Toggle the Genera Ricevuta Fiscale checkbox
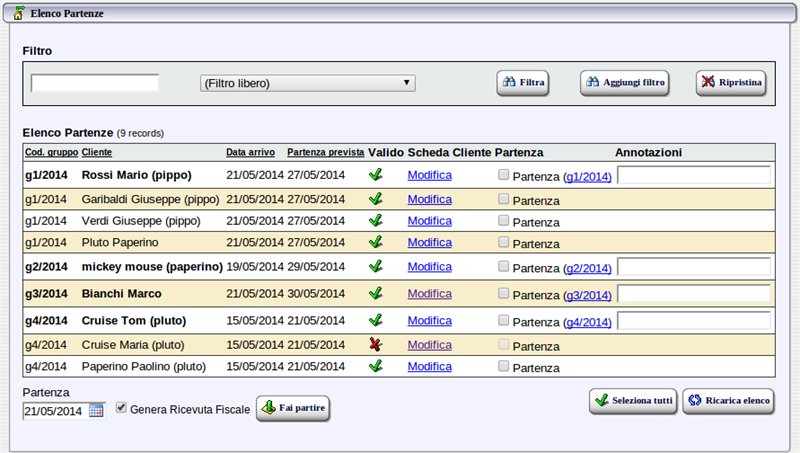Image resolution: width=800 pixels, height=453 pixels. tap(122, 408)
